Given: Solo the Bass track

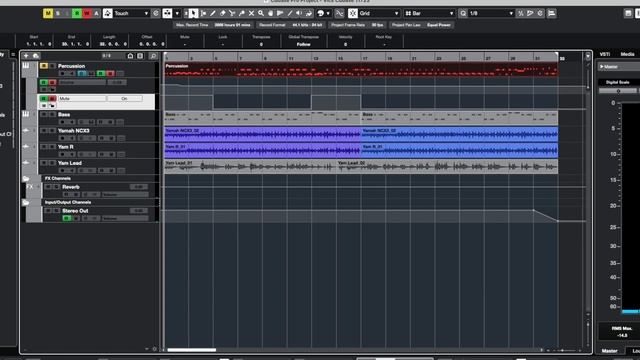Looking at the screenshot, I should [52, 114].
